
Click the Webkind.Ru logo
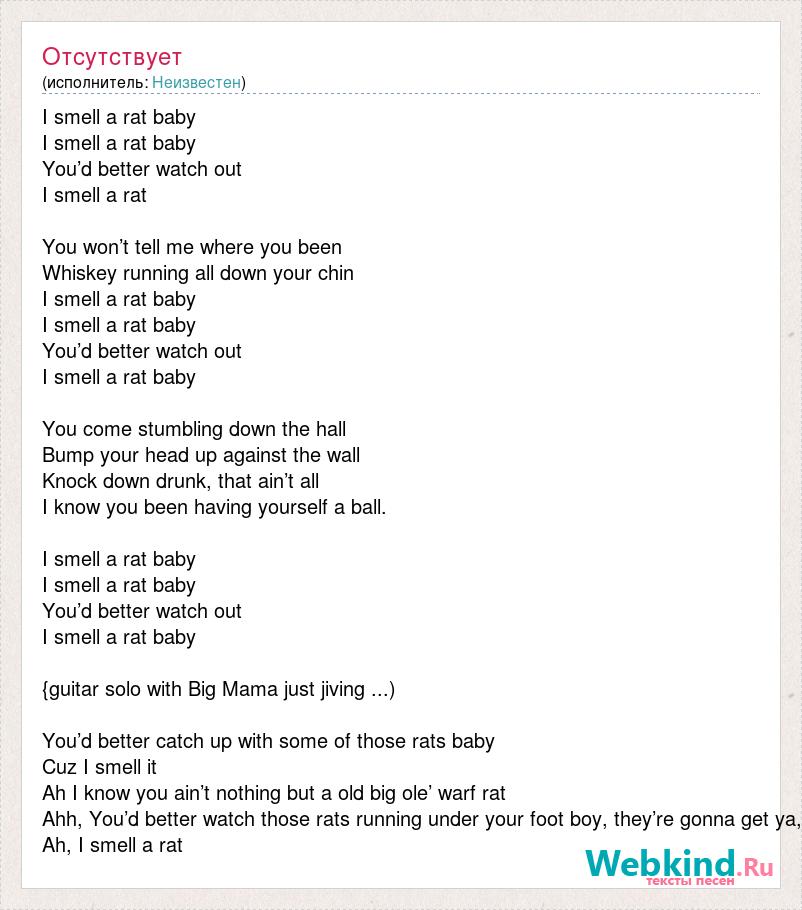click(679, 865)
